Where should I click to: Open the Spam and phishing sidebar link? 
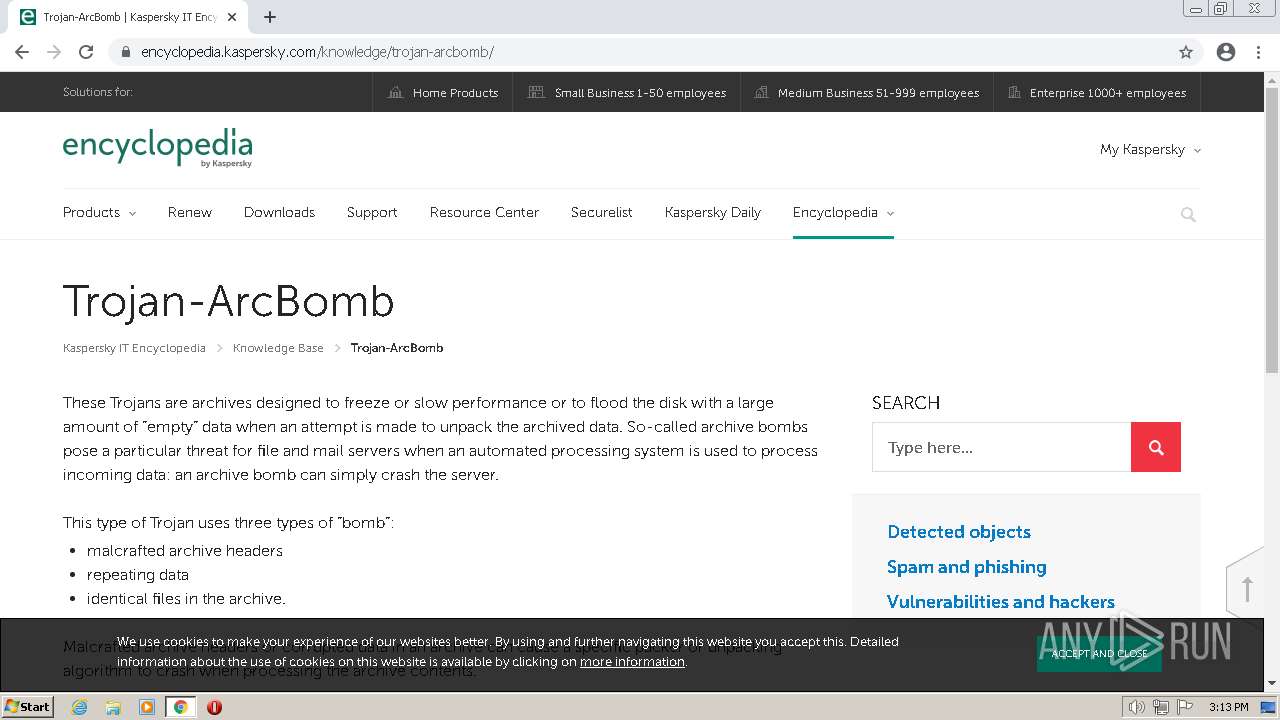[x=967, y=567]
